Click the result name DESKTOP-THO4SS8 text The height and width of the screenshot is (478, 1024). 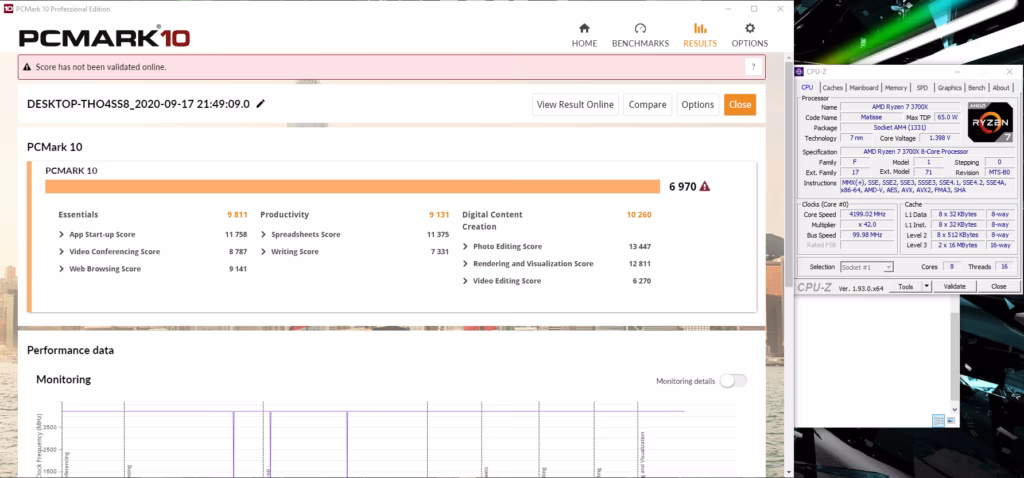click(x=138, y=104)
